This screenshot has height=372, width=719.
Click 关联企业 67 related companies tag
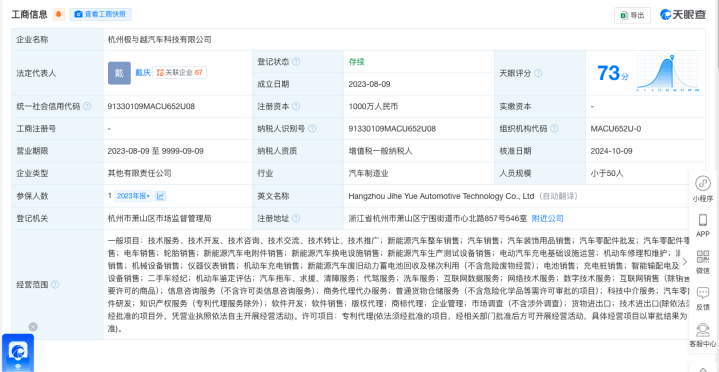179,72
